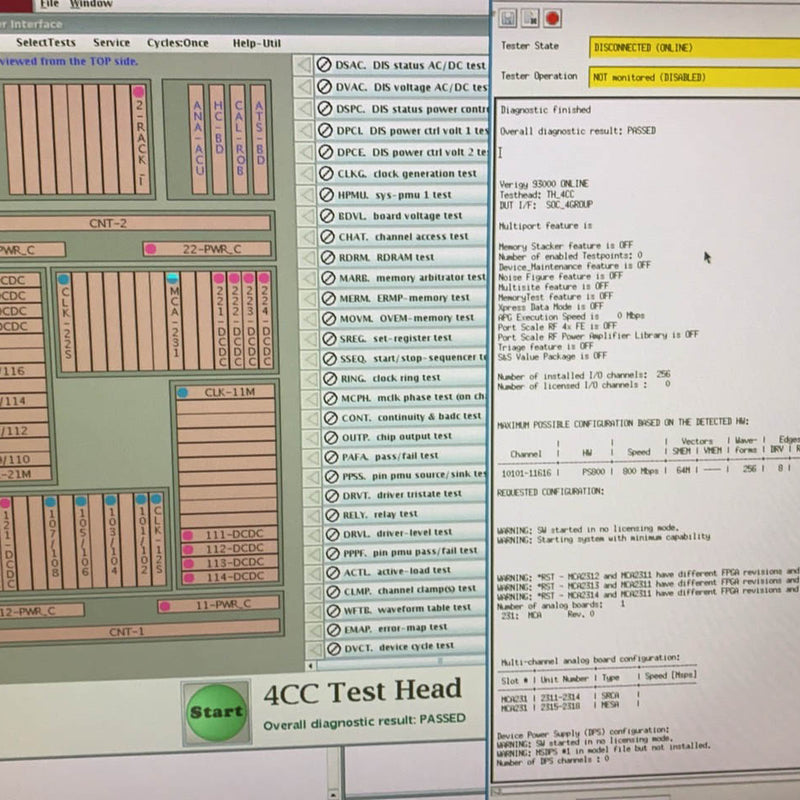
Task: Expand the arrow beside DVCT test
Action: (316, 649)
